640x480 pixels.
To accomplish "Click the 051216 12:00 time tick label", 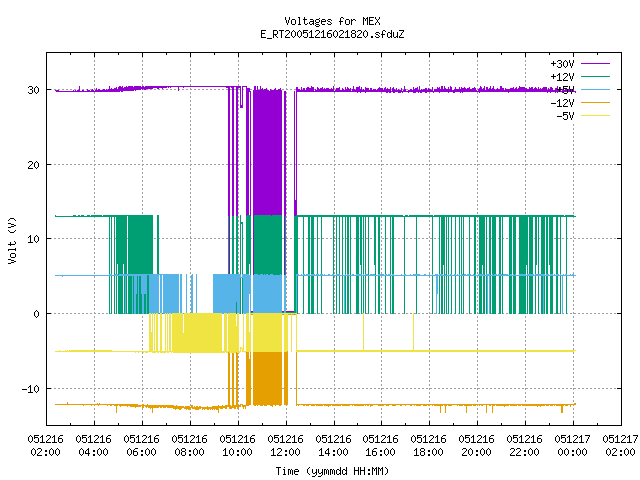I will pos(285,446).
